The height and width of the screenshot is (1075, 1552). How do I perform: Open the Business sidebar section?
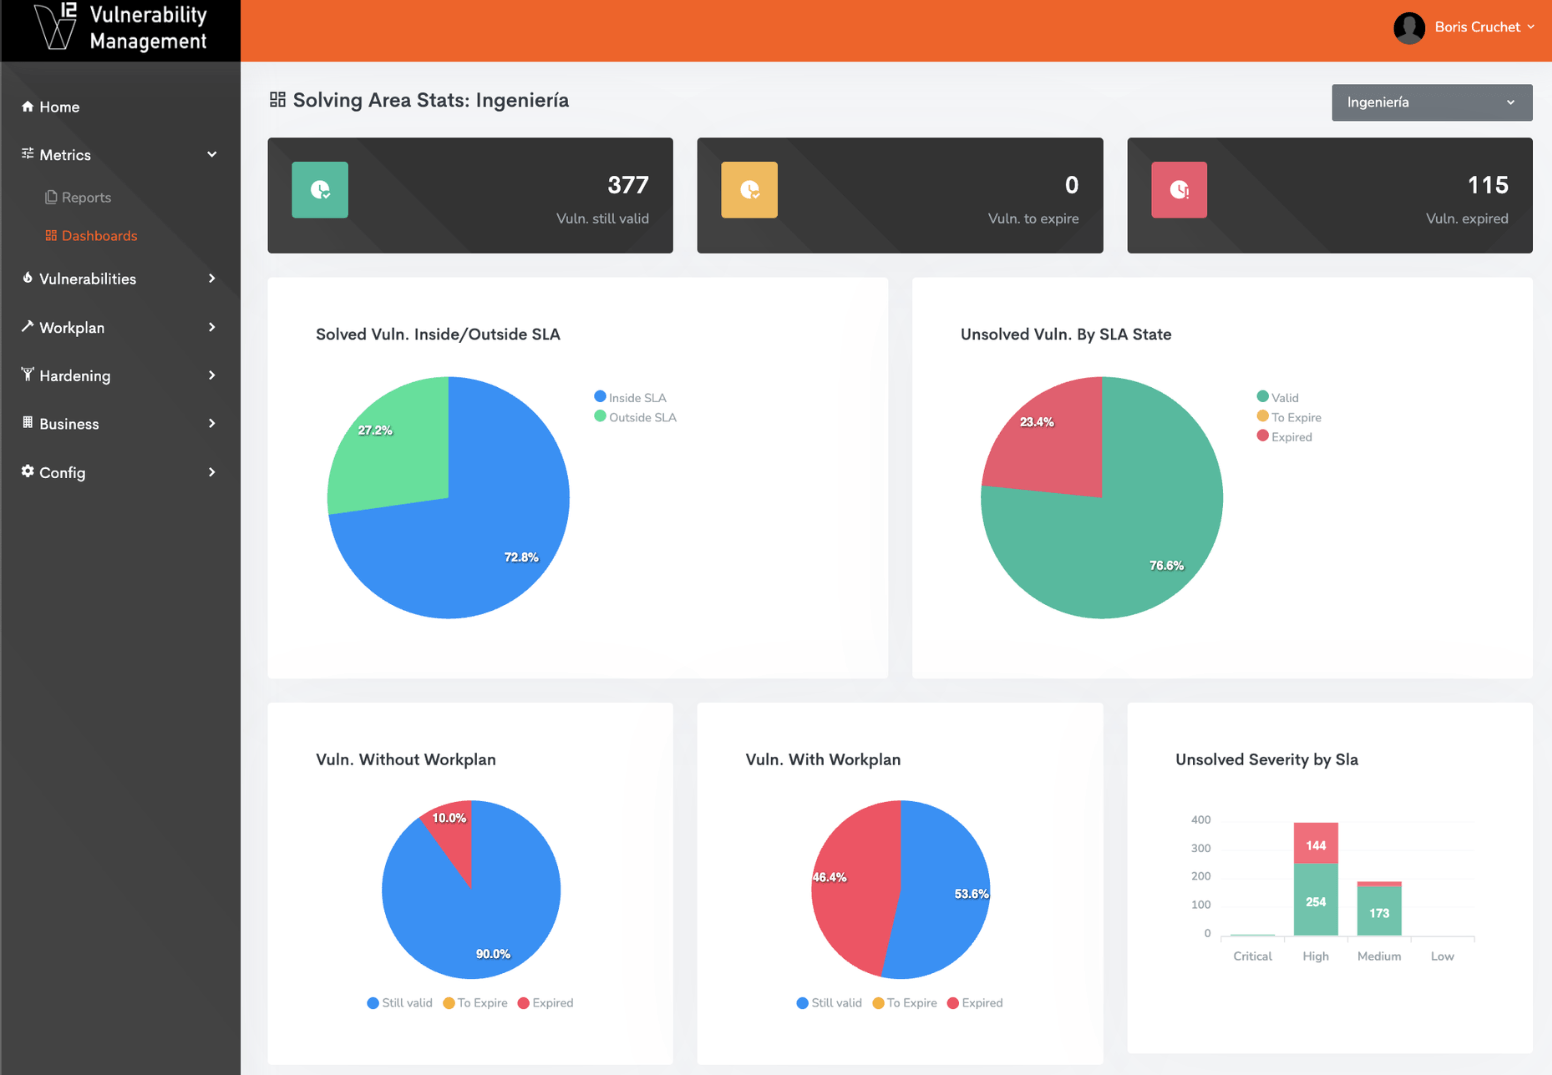[x=69, y=424]
